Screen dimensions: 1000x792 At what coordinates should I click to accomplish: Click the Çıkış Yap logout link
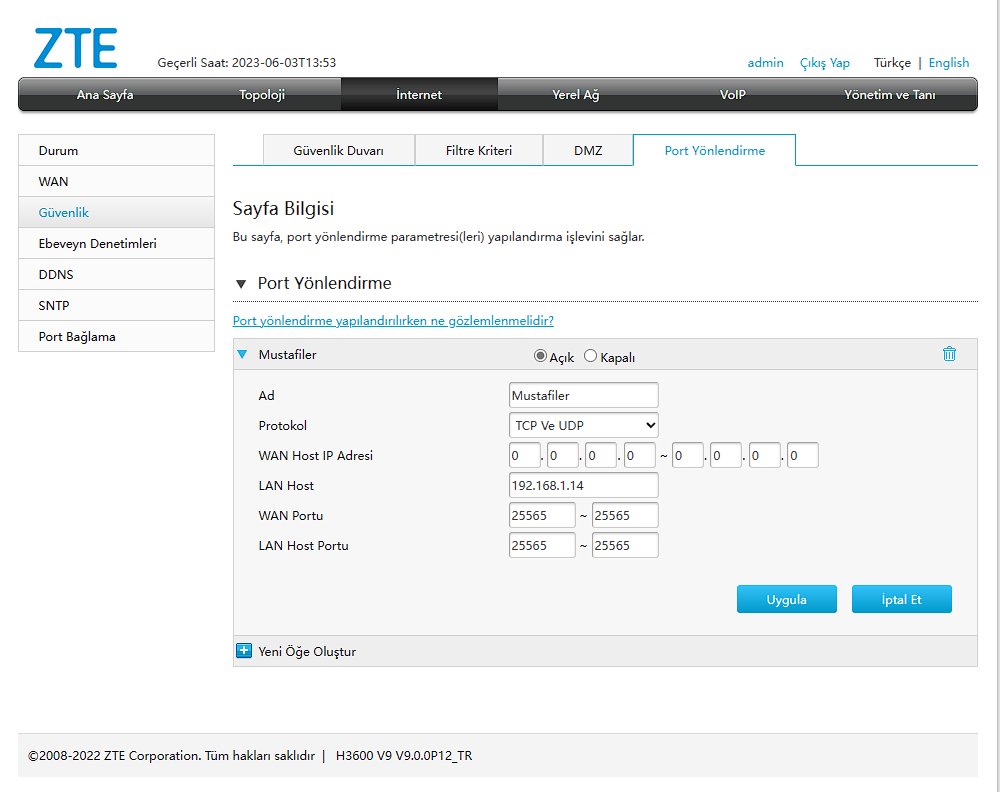(x=825, y=62)
